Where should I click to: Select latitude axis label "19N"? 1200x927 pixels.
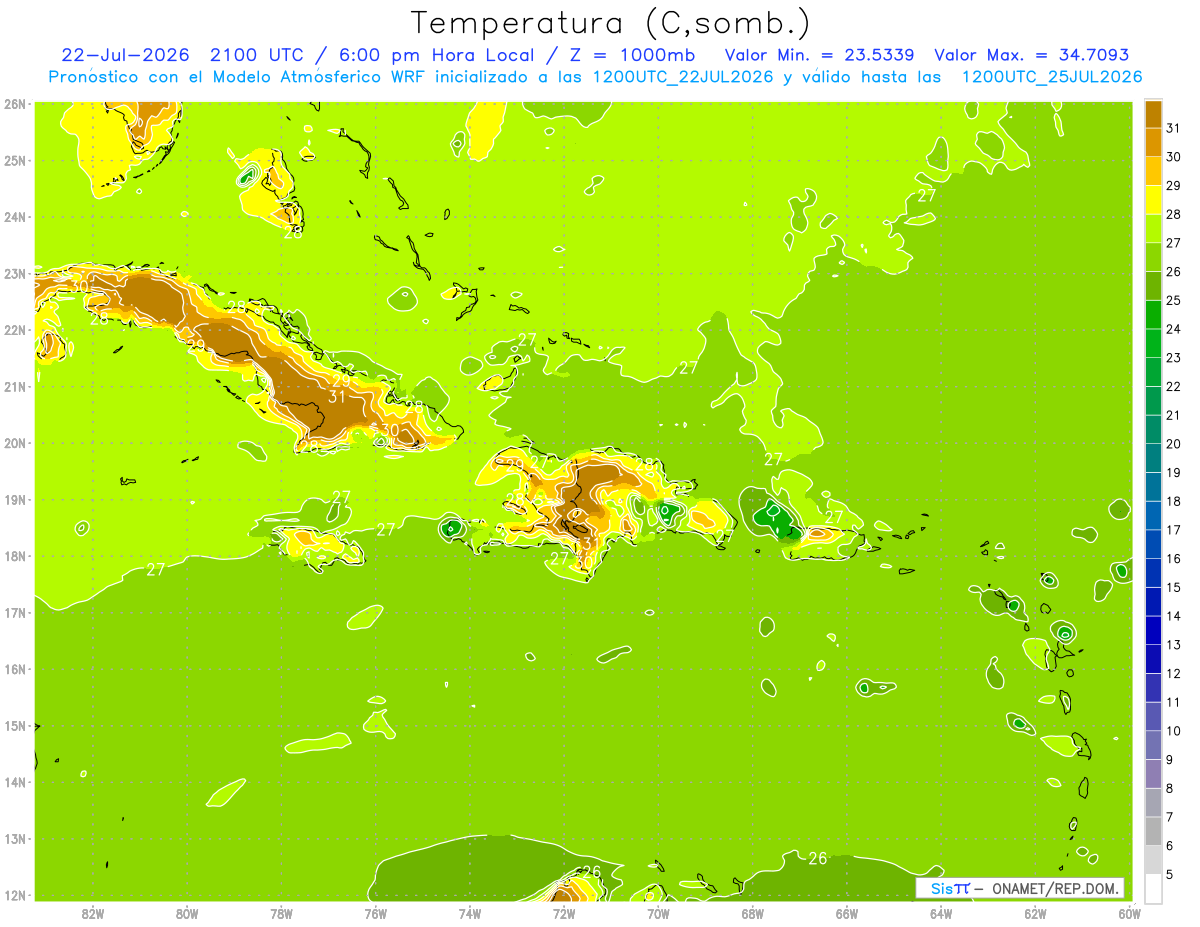[x=14, y=499]
